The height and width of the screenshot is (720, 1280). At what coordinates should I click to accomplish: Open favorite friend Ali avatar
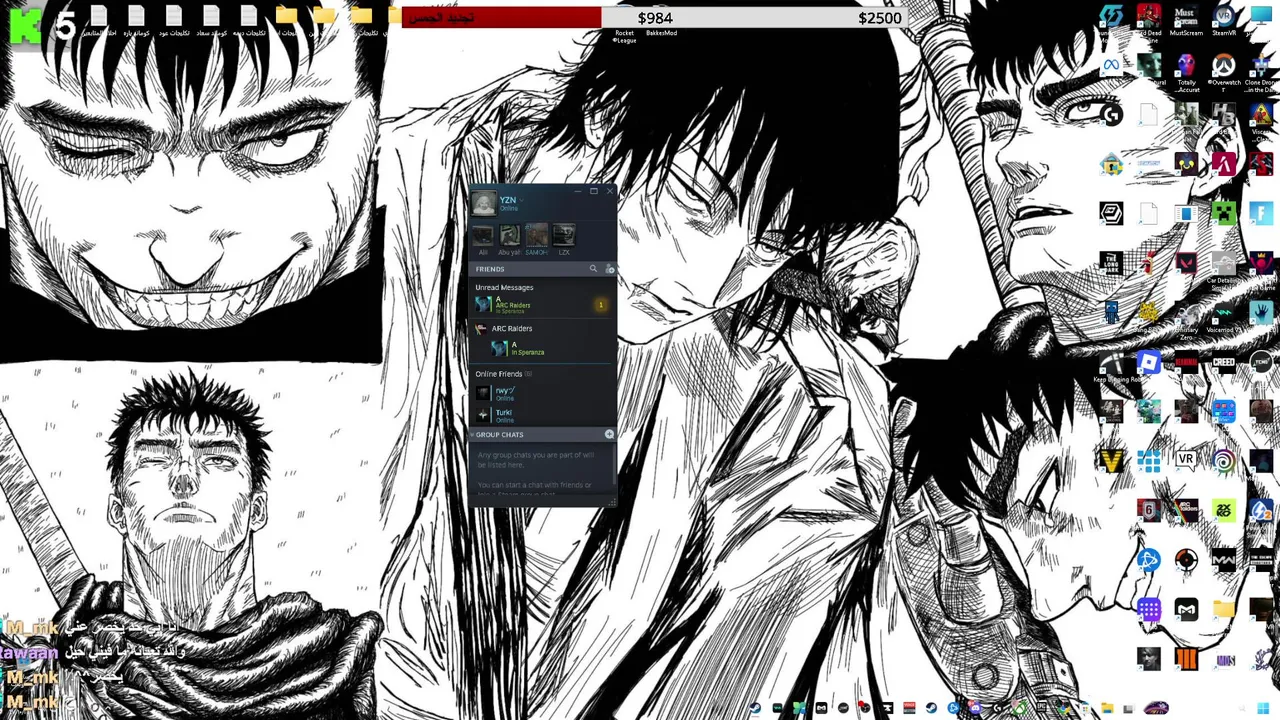483,235
